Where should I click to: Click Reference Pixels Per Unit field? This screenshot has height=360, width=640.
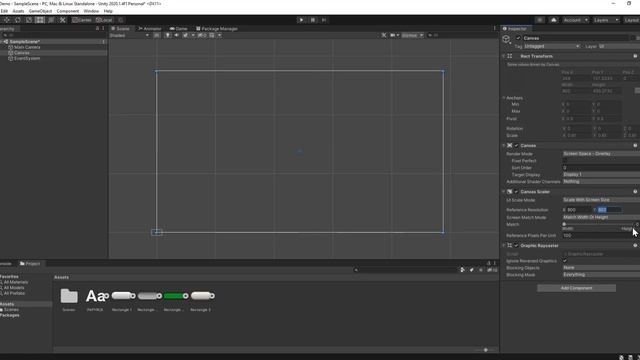(x=601, y=236)
